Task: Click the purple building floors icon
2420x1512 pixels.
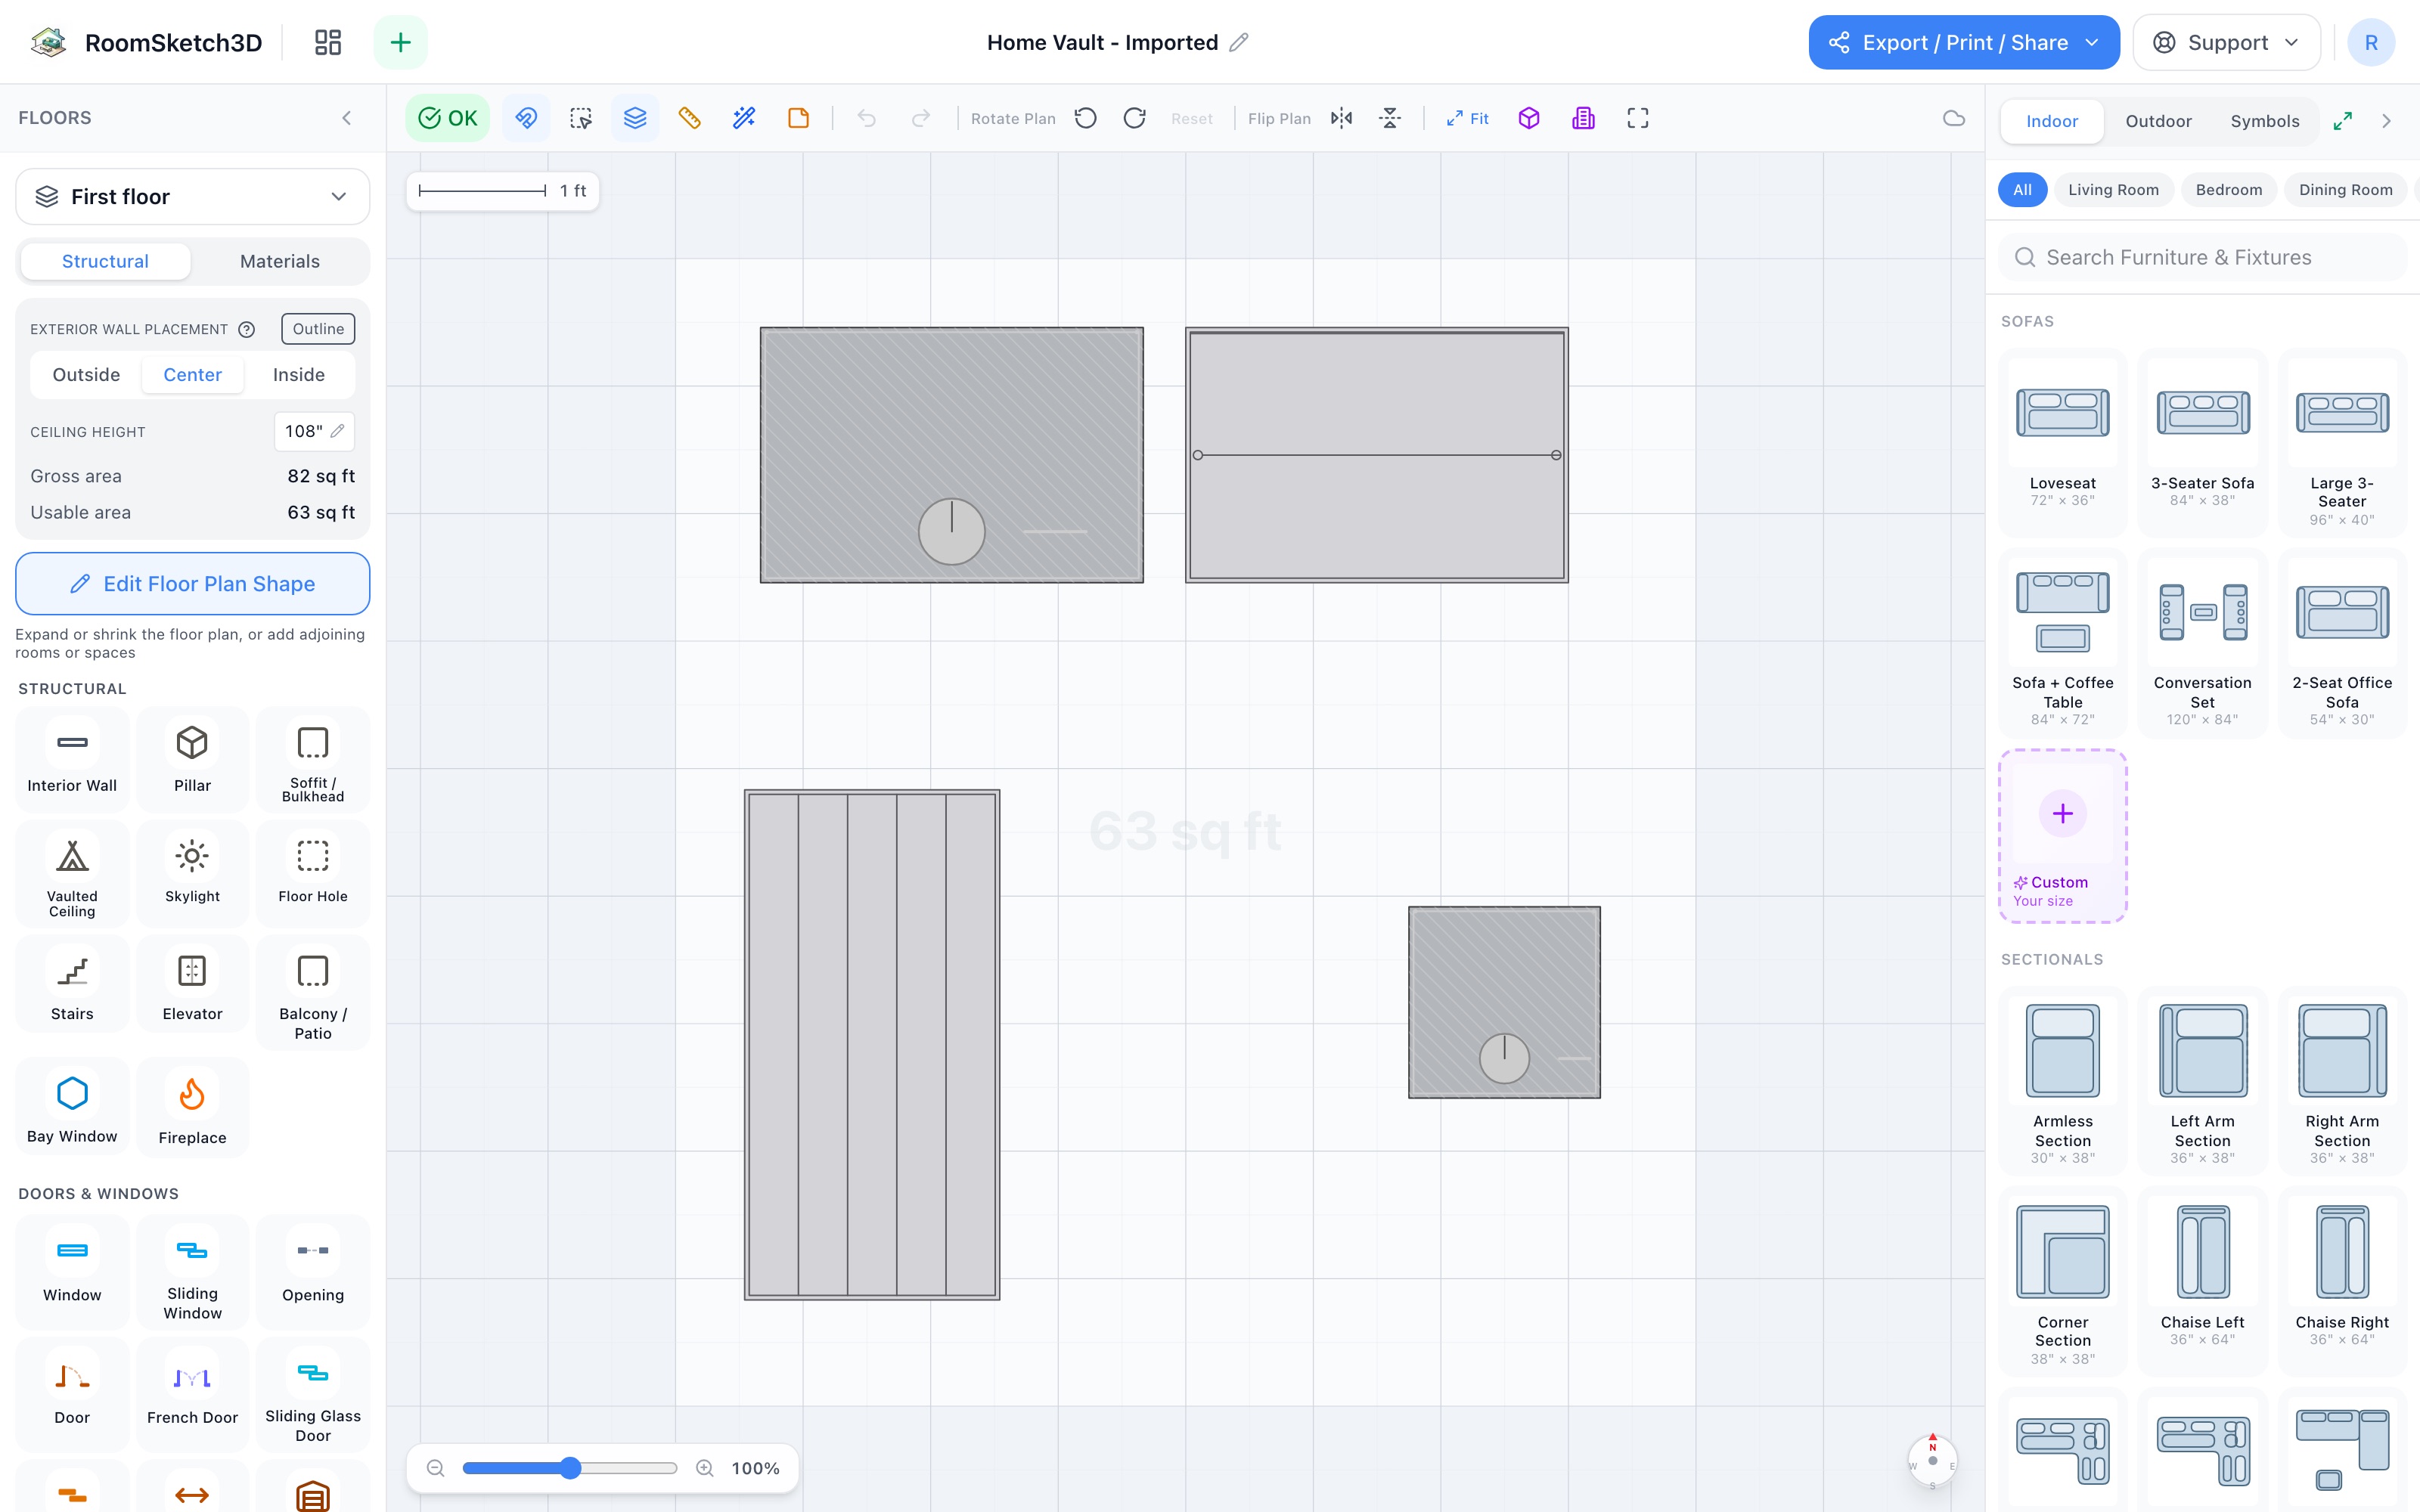Action: (1583, 118)
